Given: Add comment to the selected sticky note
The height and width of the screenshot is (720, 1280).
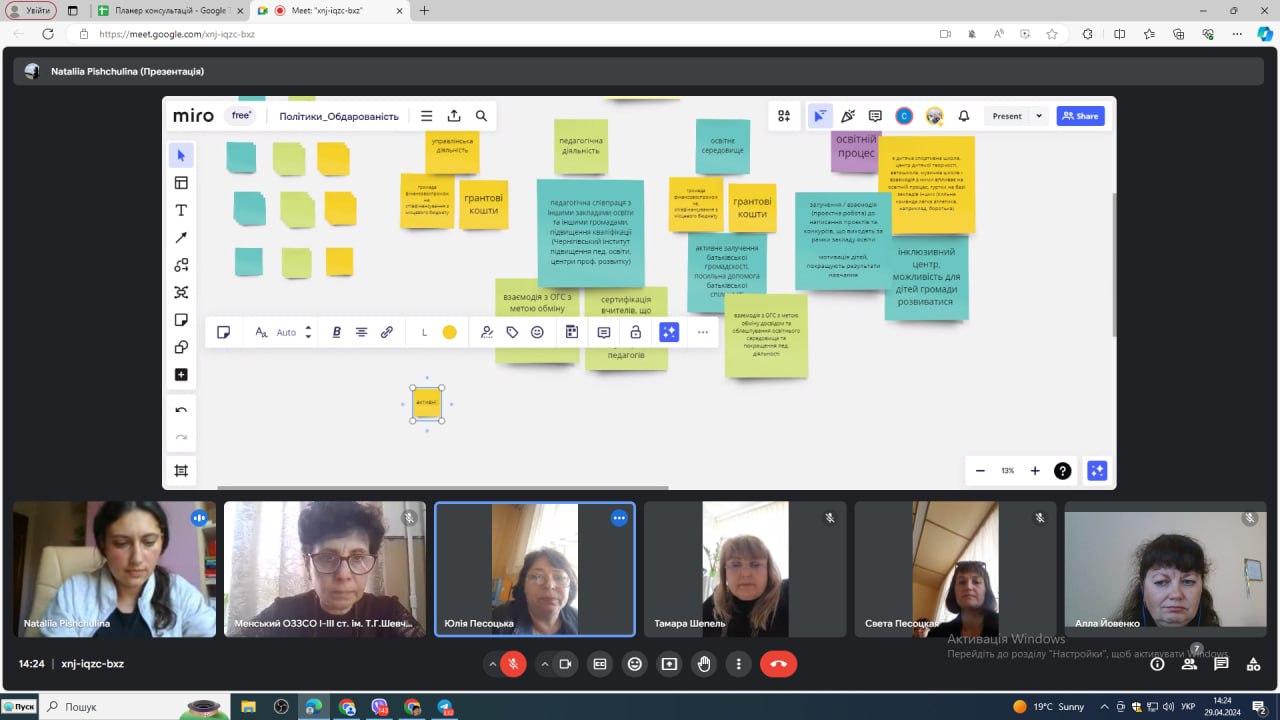Looking at the screenshot, I should coord(604,332).
